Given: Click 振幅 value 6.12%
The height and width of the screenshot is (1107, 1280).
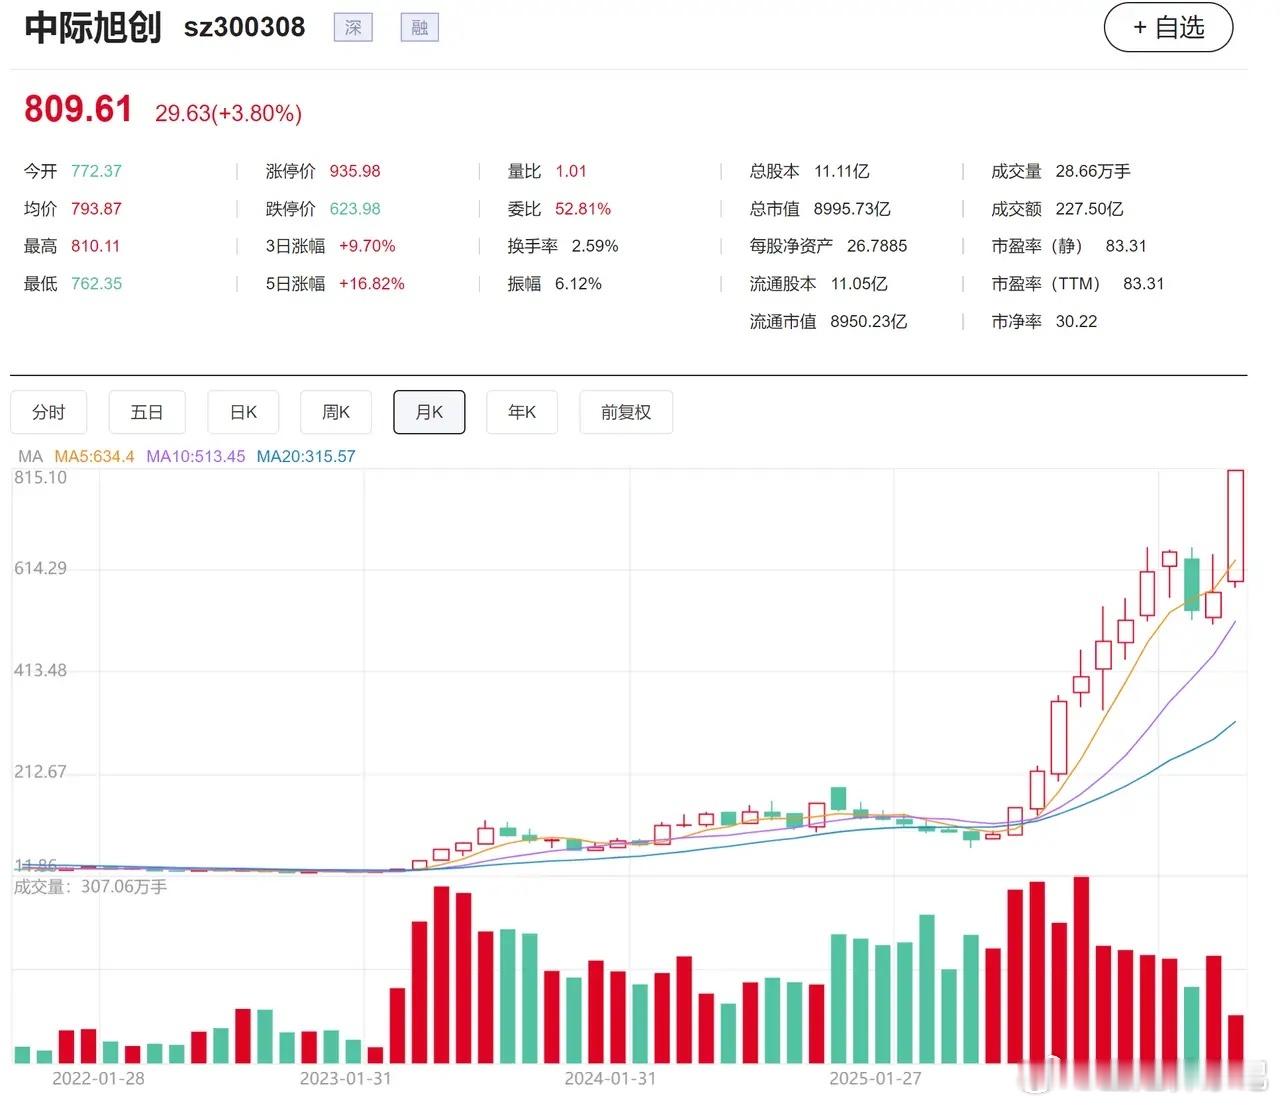Looking at the screenshot, I should [x=578, y=284].
